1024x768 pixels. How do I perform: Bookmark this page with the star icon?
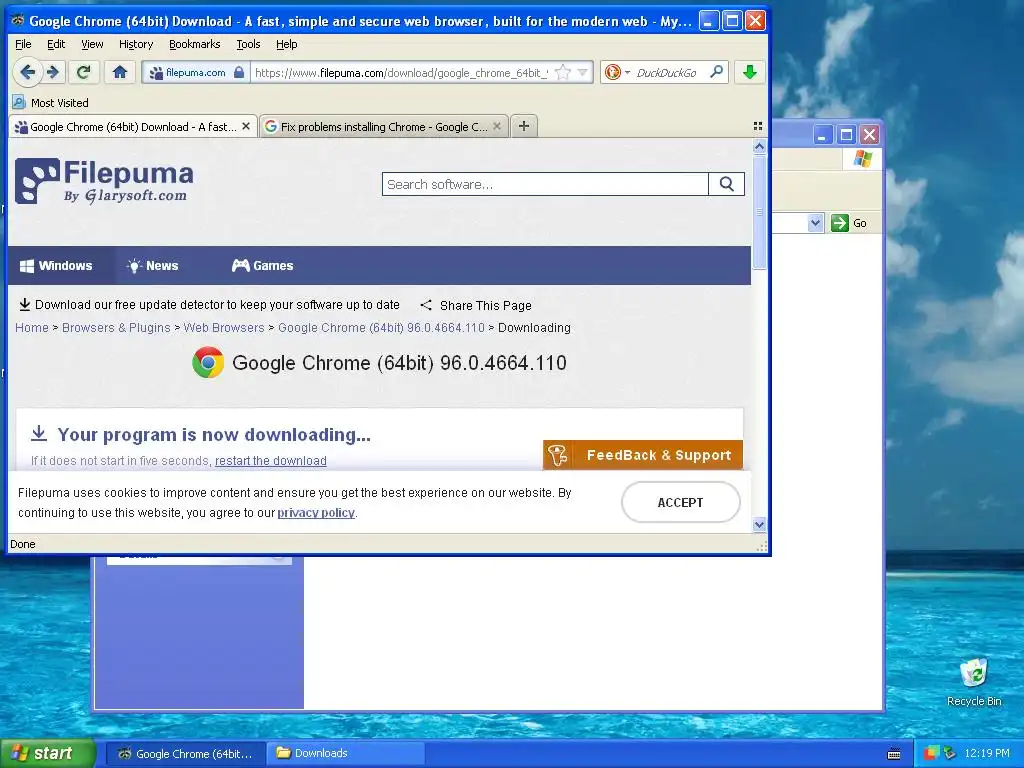[x=562, y=72]
